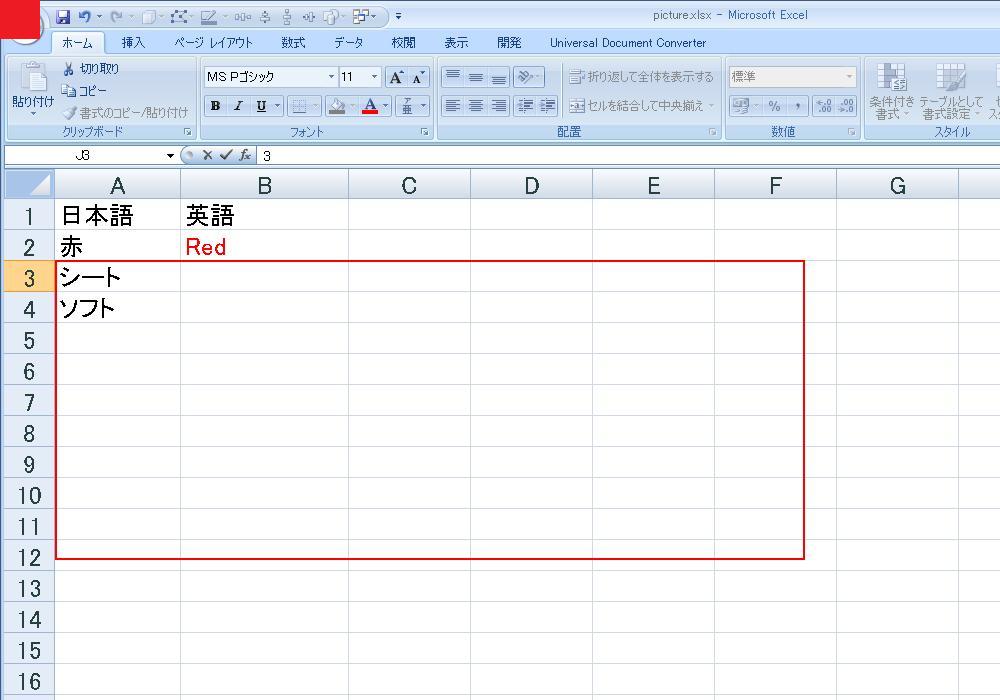The height and width of the screenshot is (700, 1000).
Task: Decrease font size with small A icon
Action: click(x=418, y=78)
